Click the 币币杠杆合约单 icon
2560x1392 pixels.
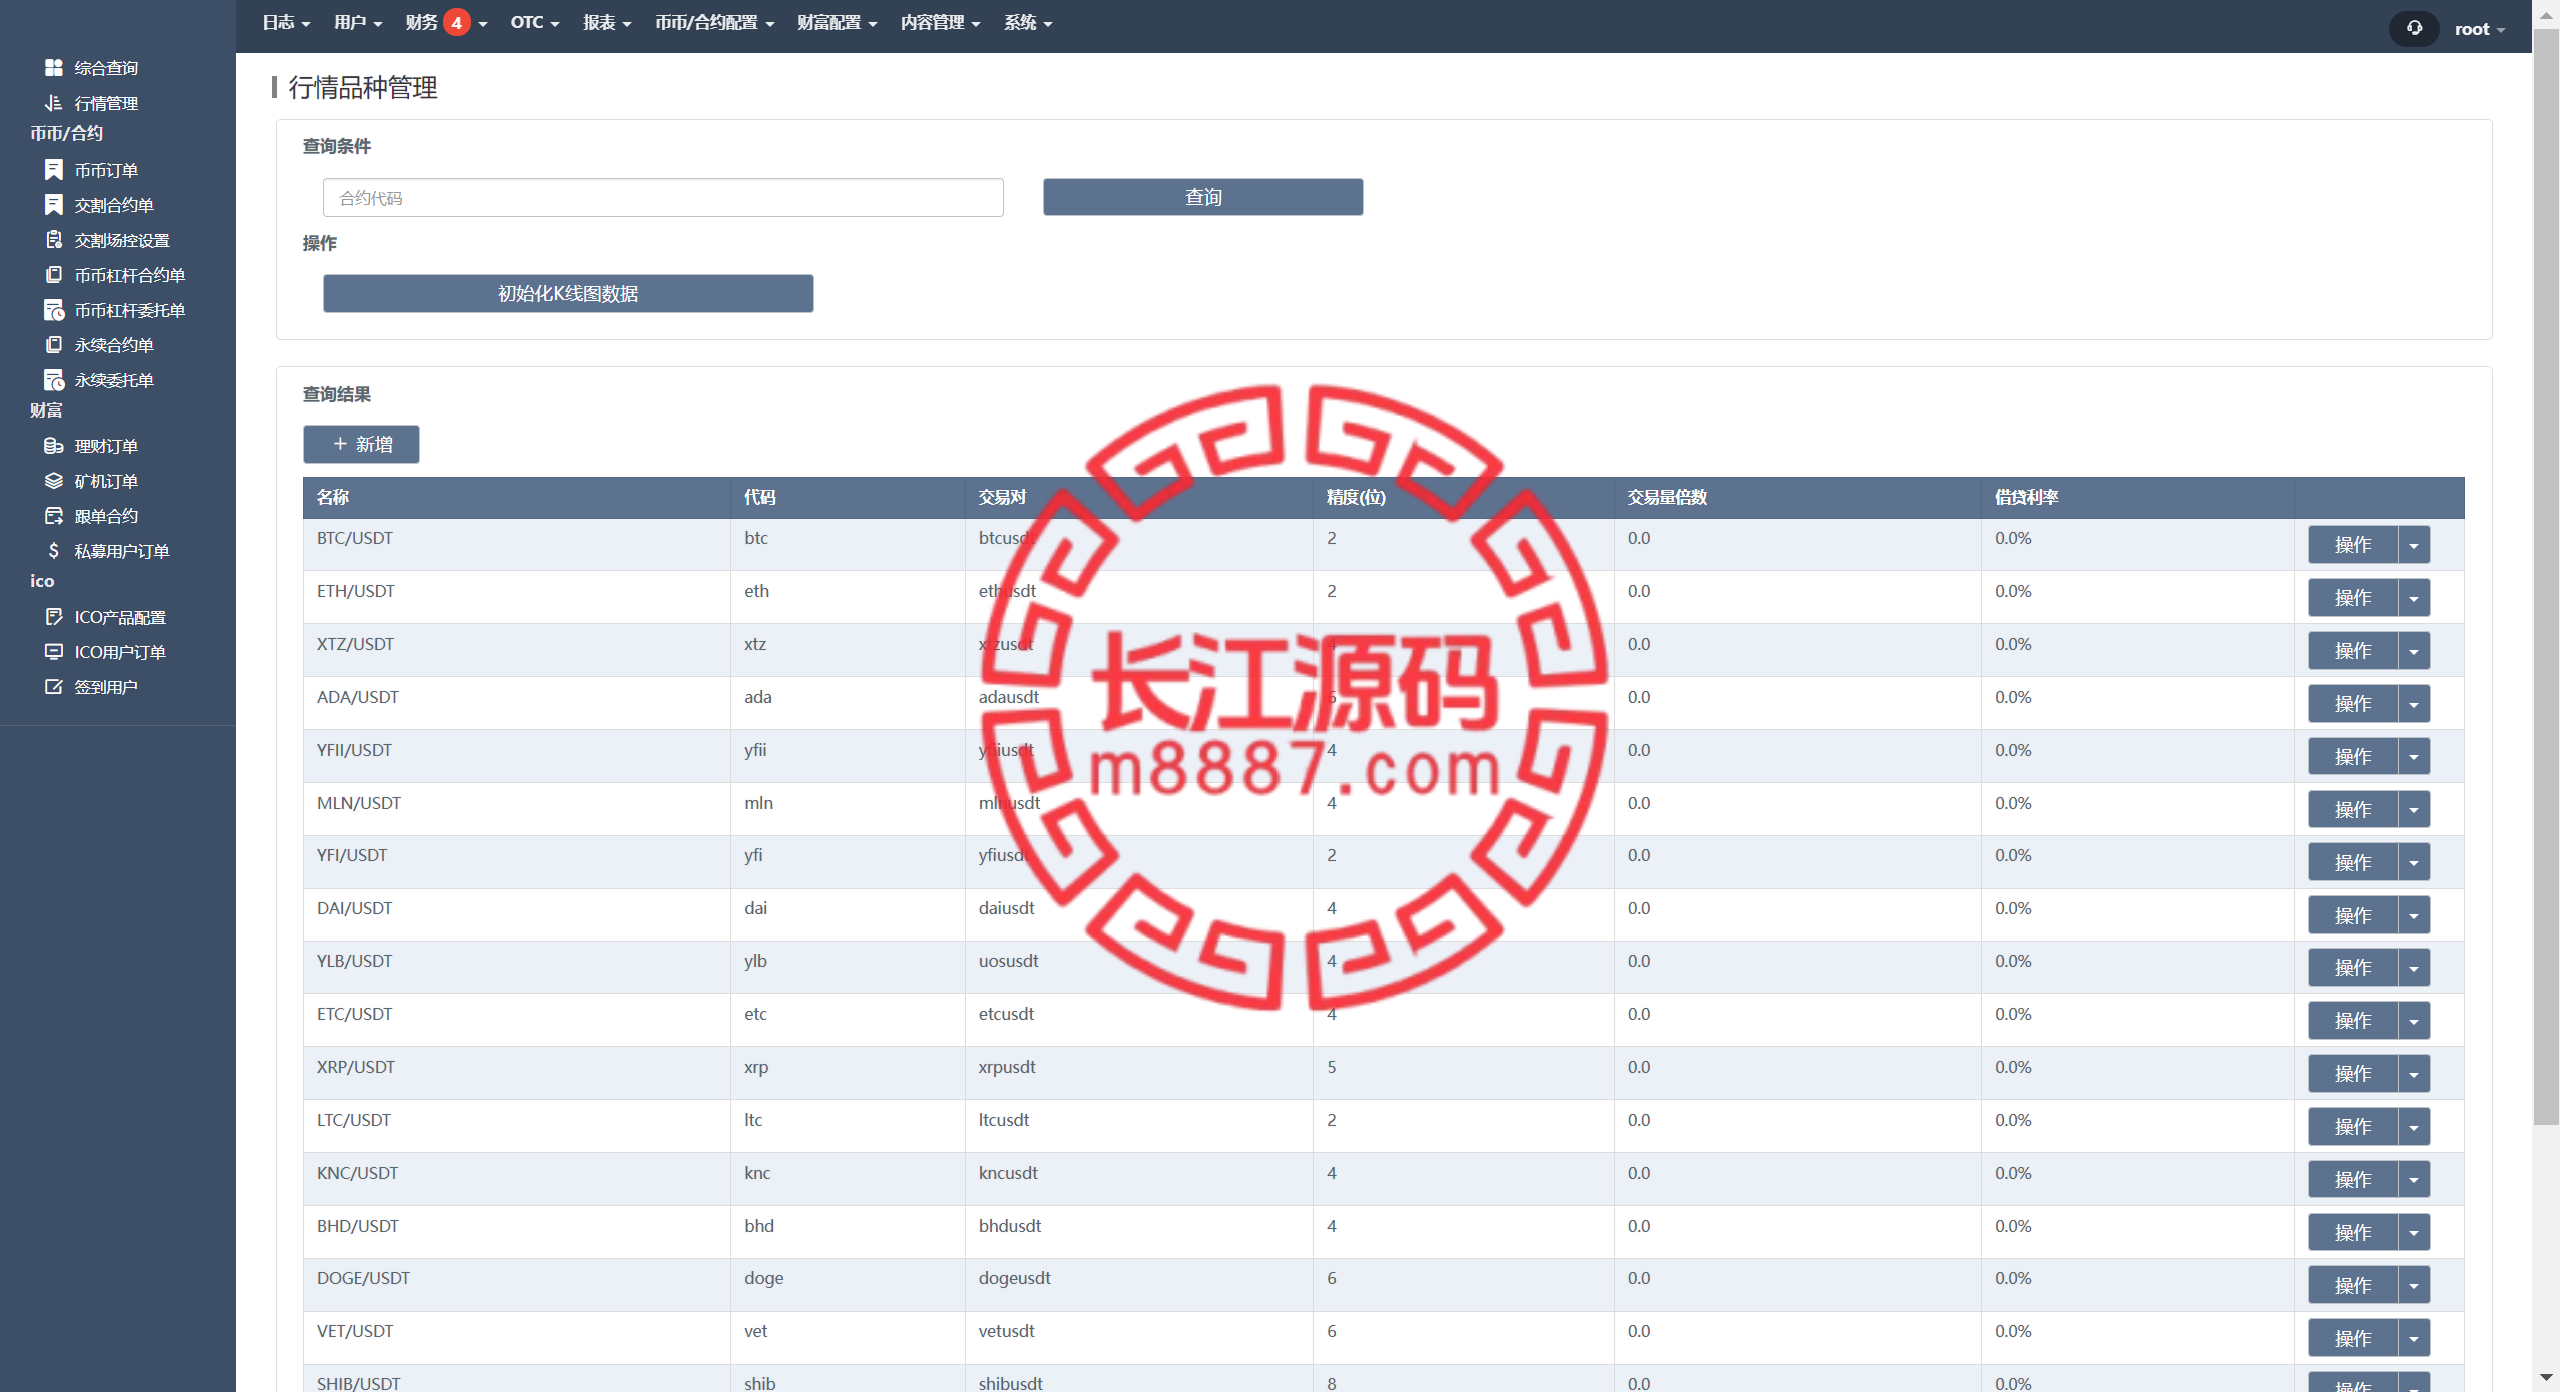click(54, 275)
